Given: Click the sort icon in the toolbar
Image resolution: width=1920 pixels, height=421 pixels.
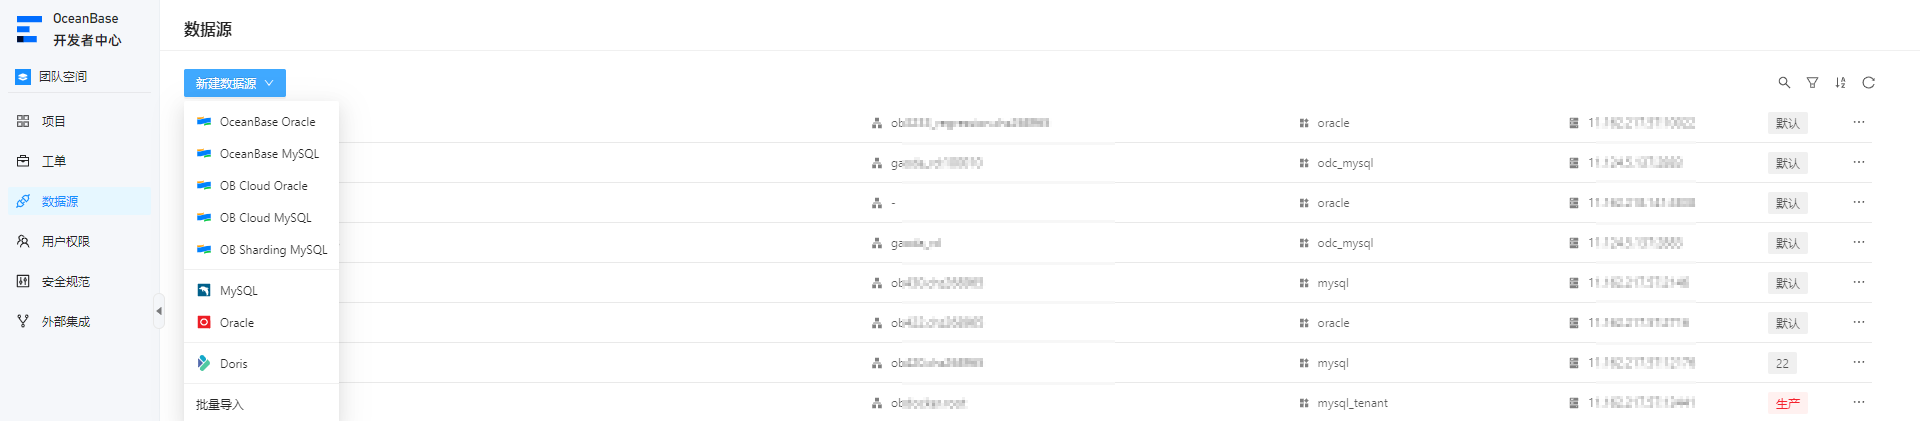Looking at the screenshot, I should pyautogui.click(x=1840, y=83).
